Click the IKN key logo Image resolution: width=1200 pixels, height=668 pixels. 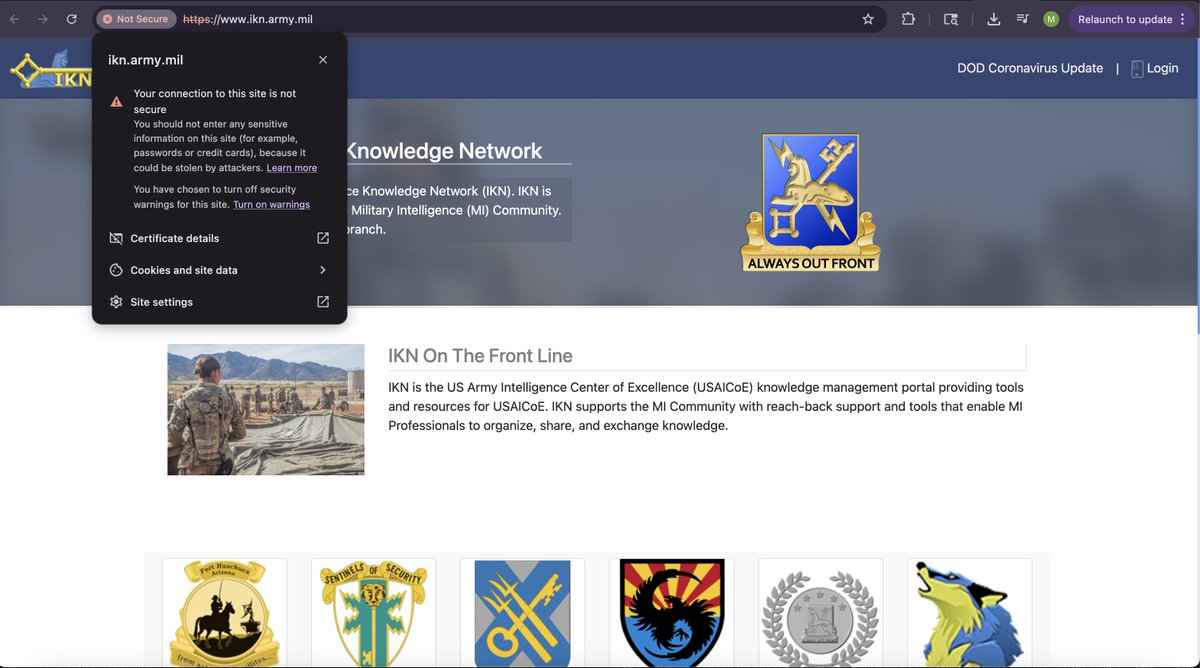(50, 70)
